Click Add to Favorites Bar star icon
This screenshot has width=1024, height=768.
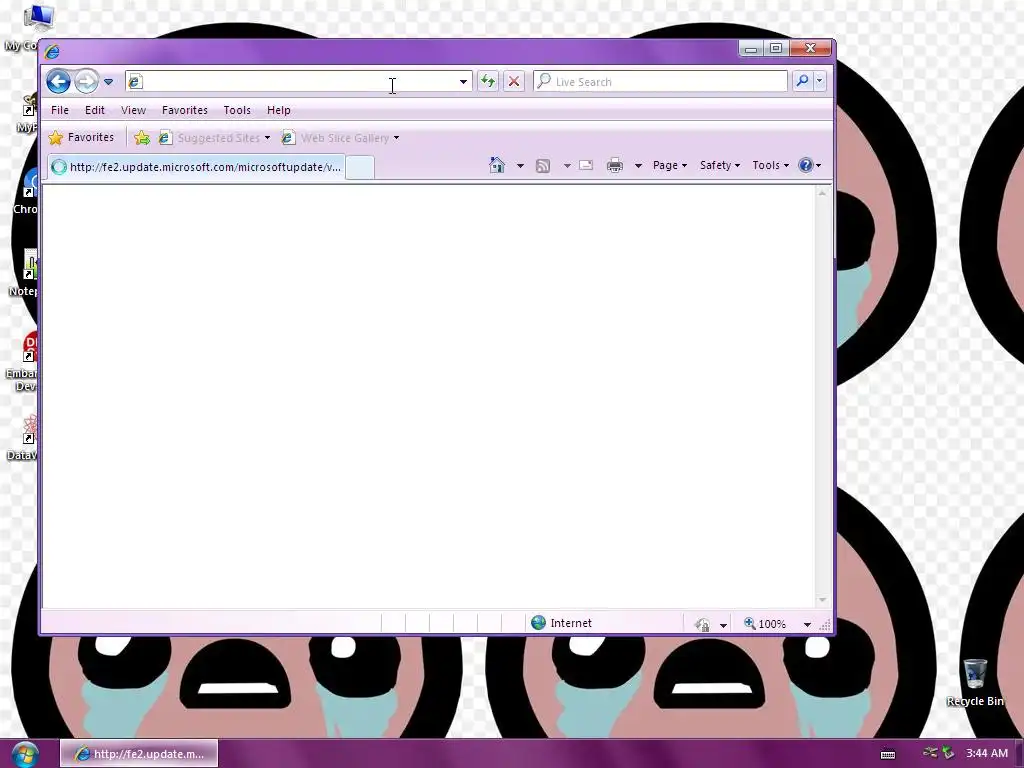[x=142, y=138]
